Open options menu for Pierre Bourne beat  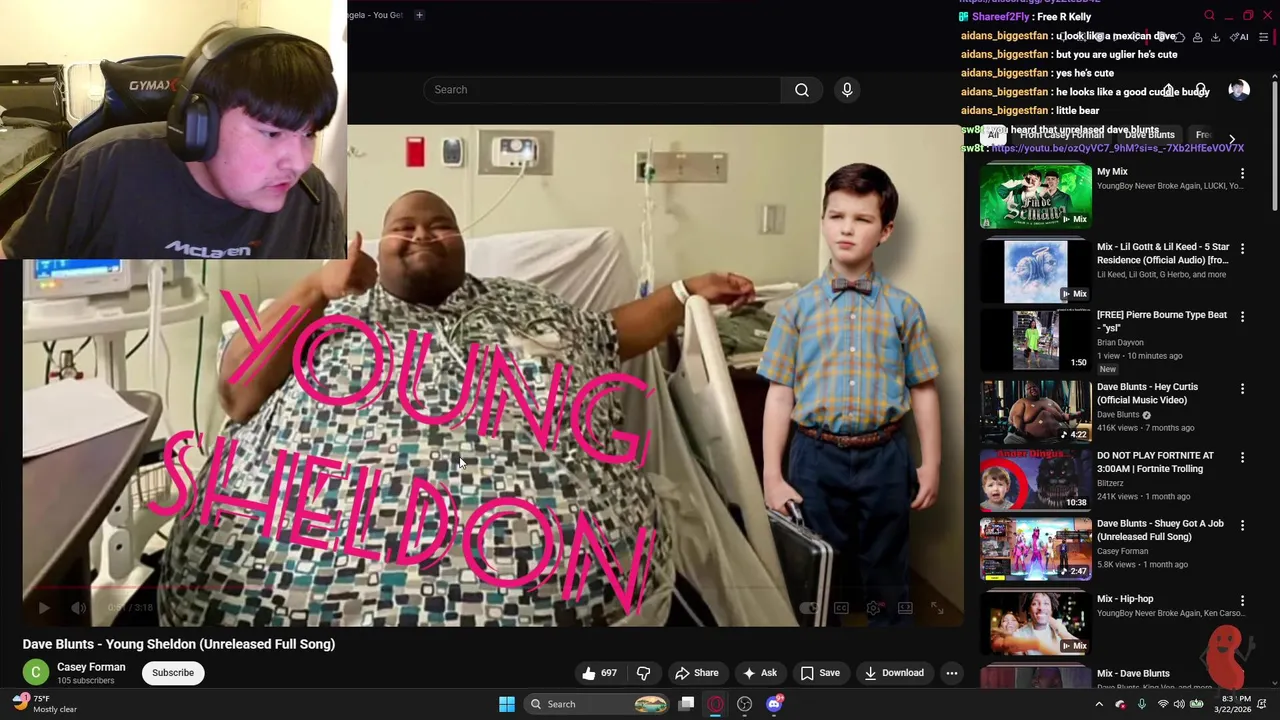click(1242, 316)
